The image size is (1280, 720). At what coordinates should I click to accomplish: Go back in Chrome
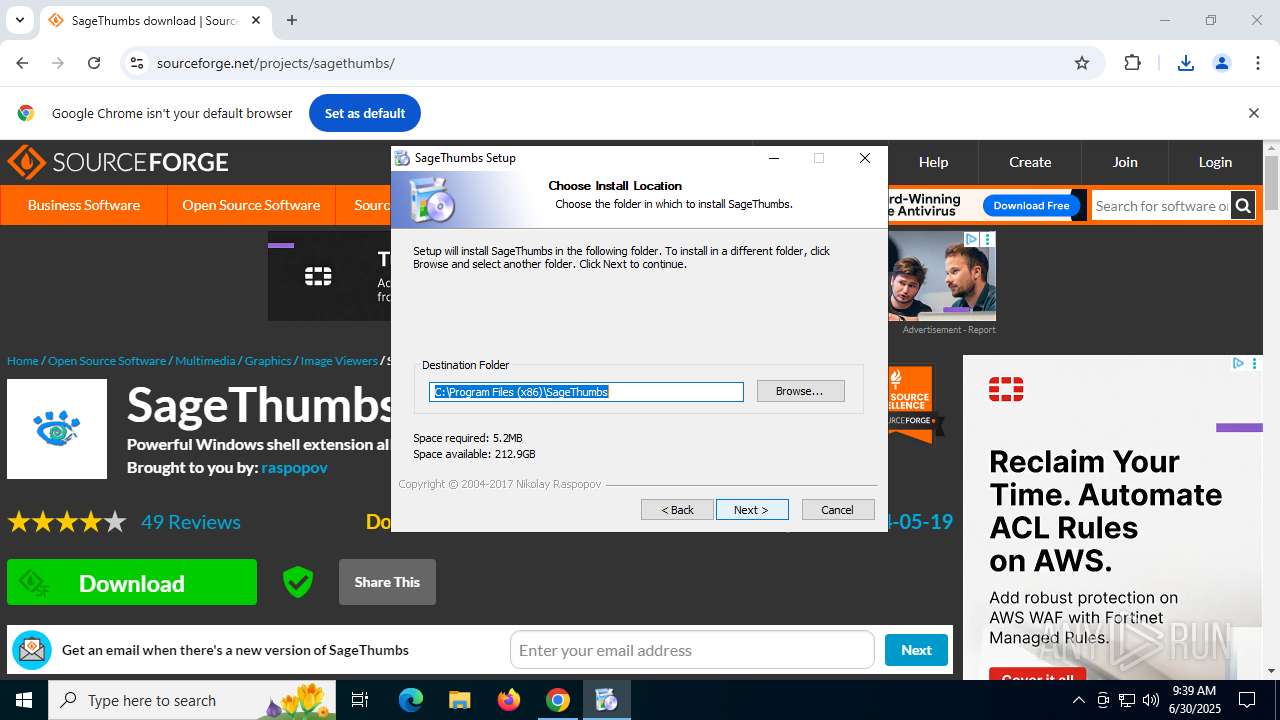coord(22,63)
